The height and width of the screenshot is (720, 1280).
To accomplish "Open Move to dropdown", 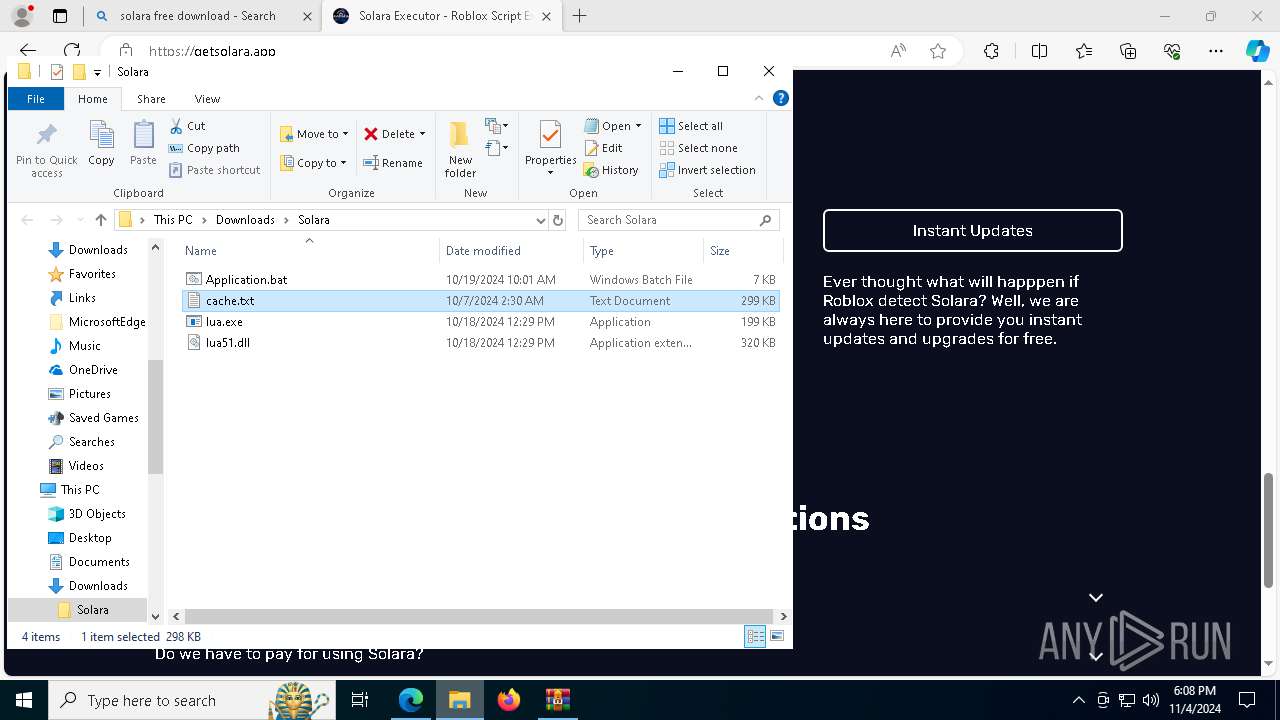I will 314,134.
